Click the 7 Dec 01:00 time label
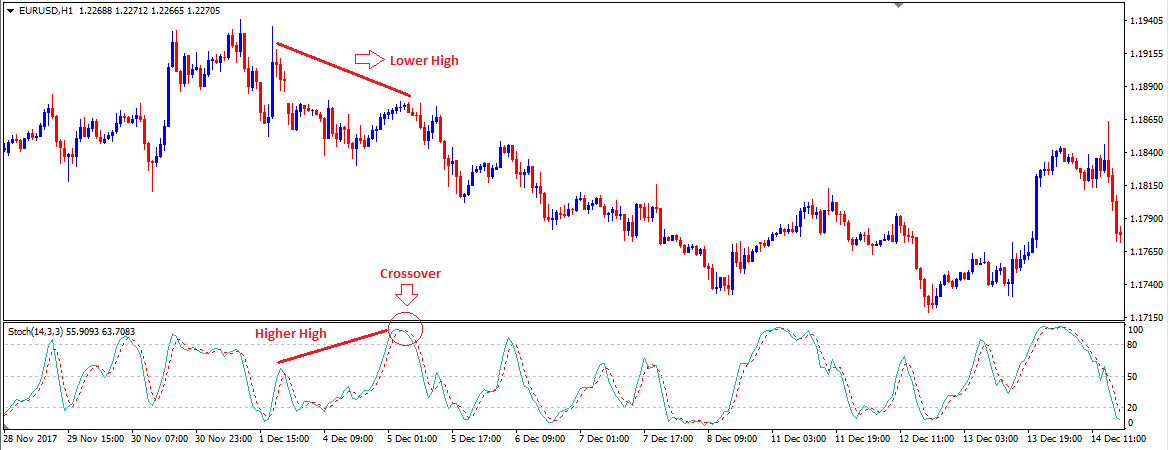 (605, 439)
